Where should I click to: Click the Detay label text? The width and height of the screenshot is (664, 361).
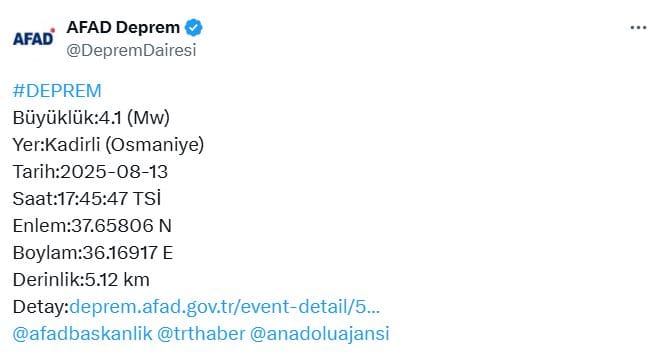pyautogui.click(x=41, y=307)
